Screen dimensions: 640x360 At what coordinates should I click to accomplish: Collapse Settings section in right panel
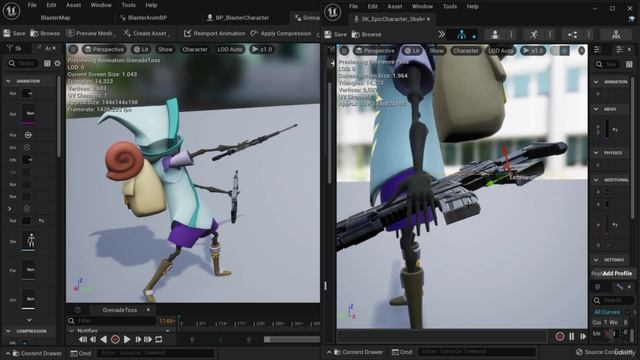click(x=596, y=260)
